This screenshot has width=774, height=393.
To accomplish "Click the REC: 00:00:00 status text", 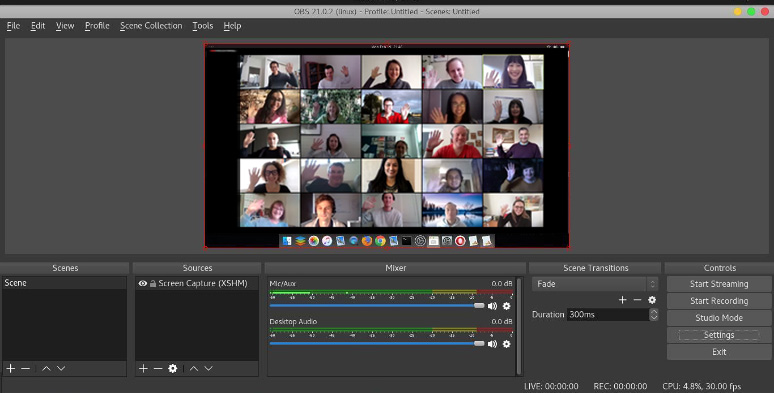I will pos(620,386).
